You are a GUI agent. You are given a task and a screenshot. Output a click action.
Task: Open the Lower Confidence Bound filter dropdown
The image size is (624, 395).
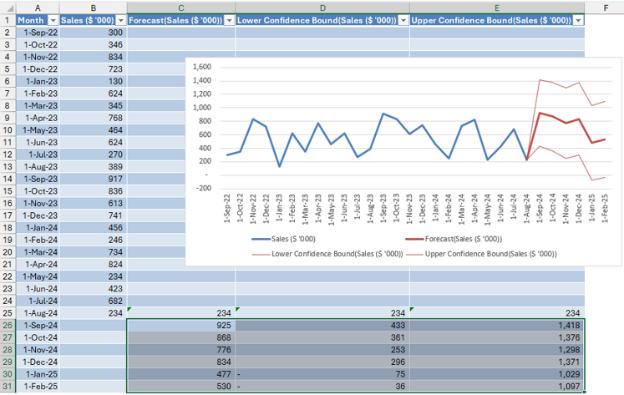404,20
